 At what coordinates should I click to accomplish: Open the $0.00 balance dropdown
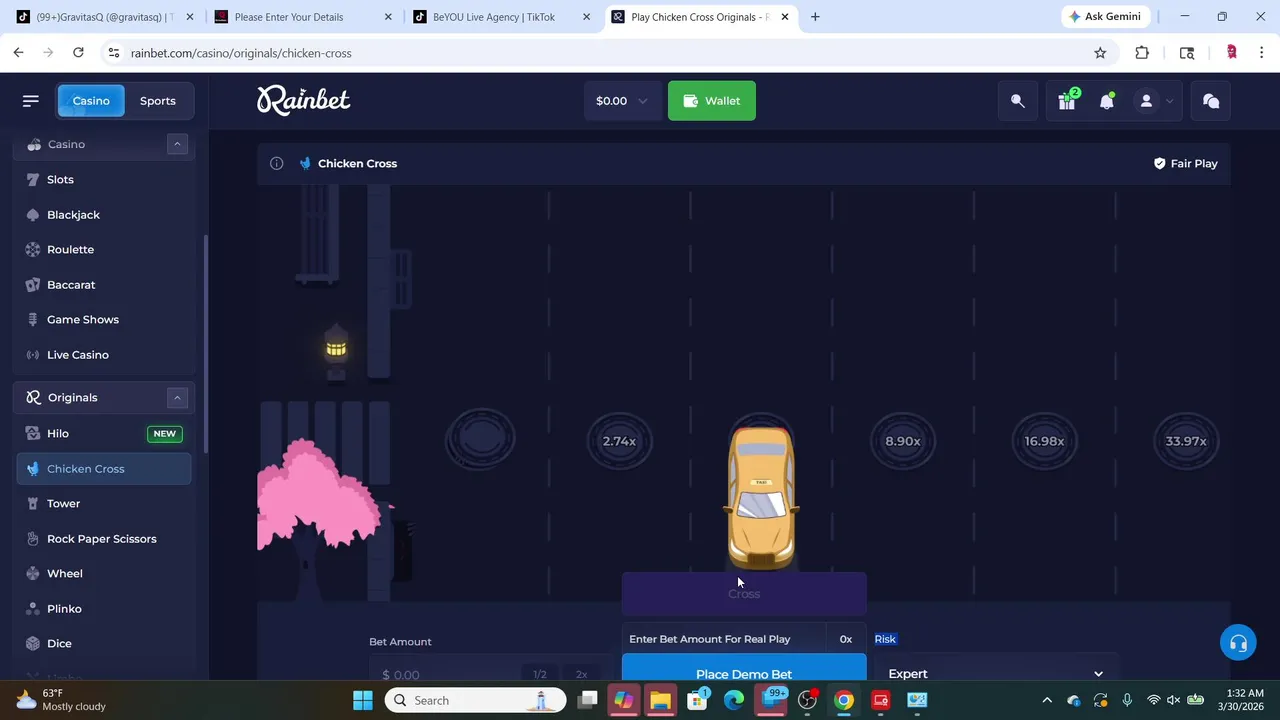click(x=621, y=101)
